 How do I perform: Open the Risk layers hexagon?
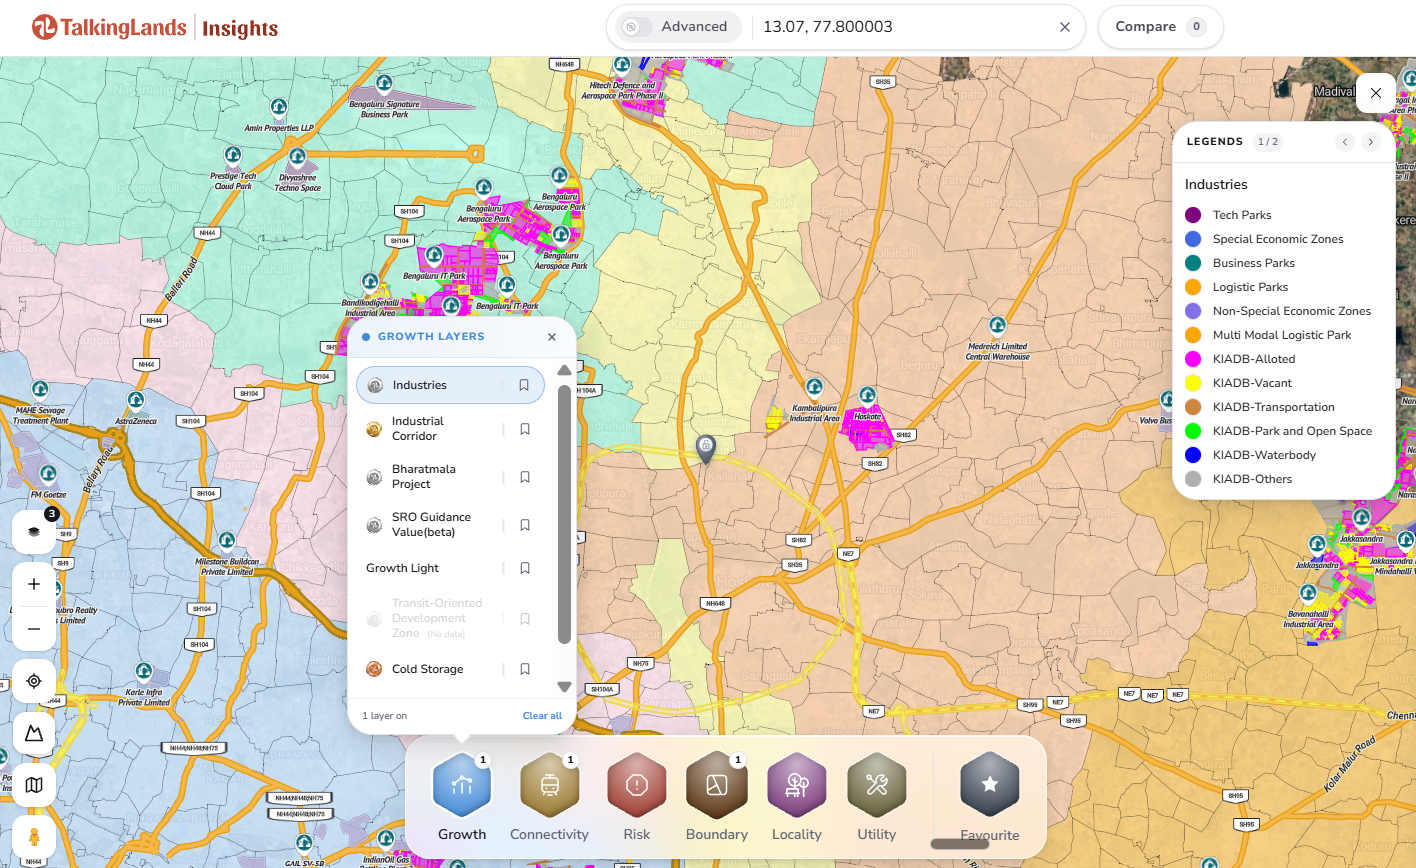(x=636, y=785)
